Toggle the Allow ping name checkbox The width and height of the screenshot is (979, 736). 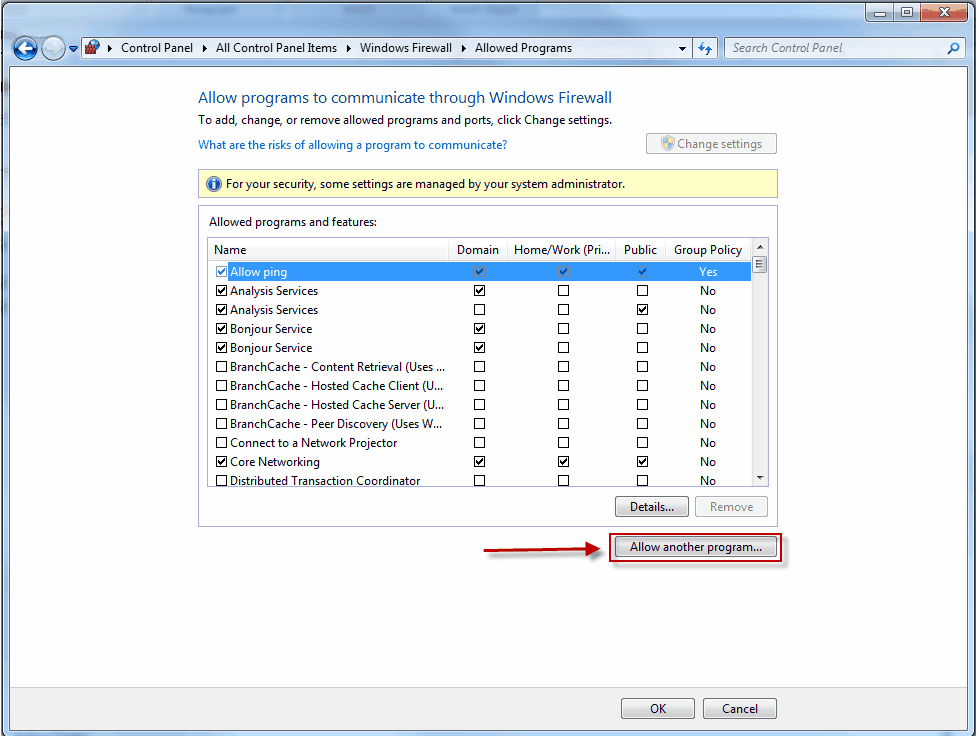[221, 272]
